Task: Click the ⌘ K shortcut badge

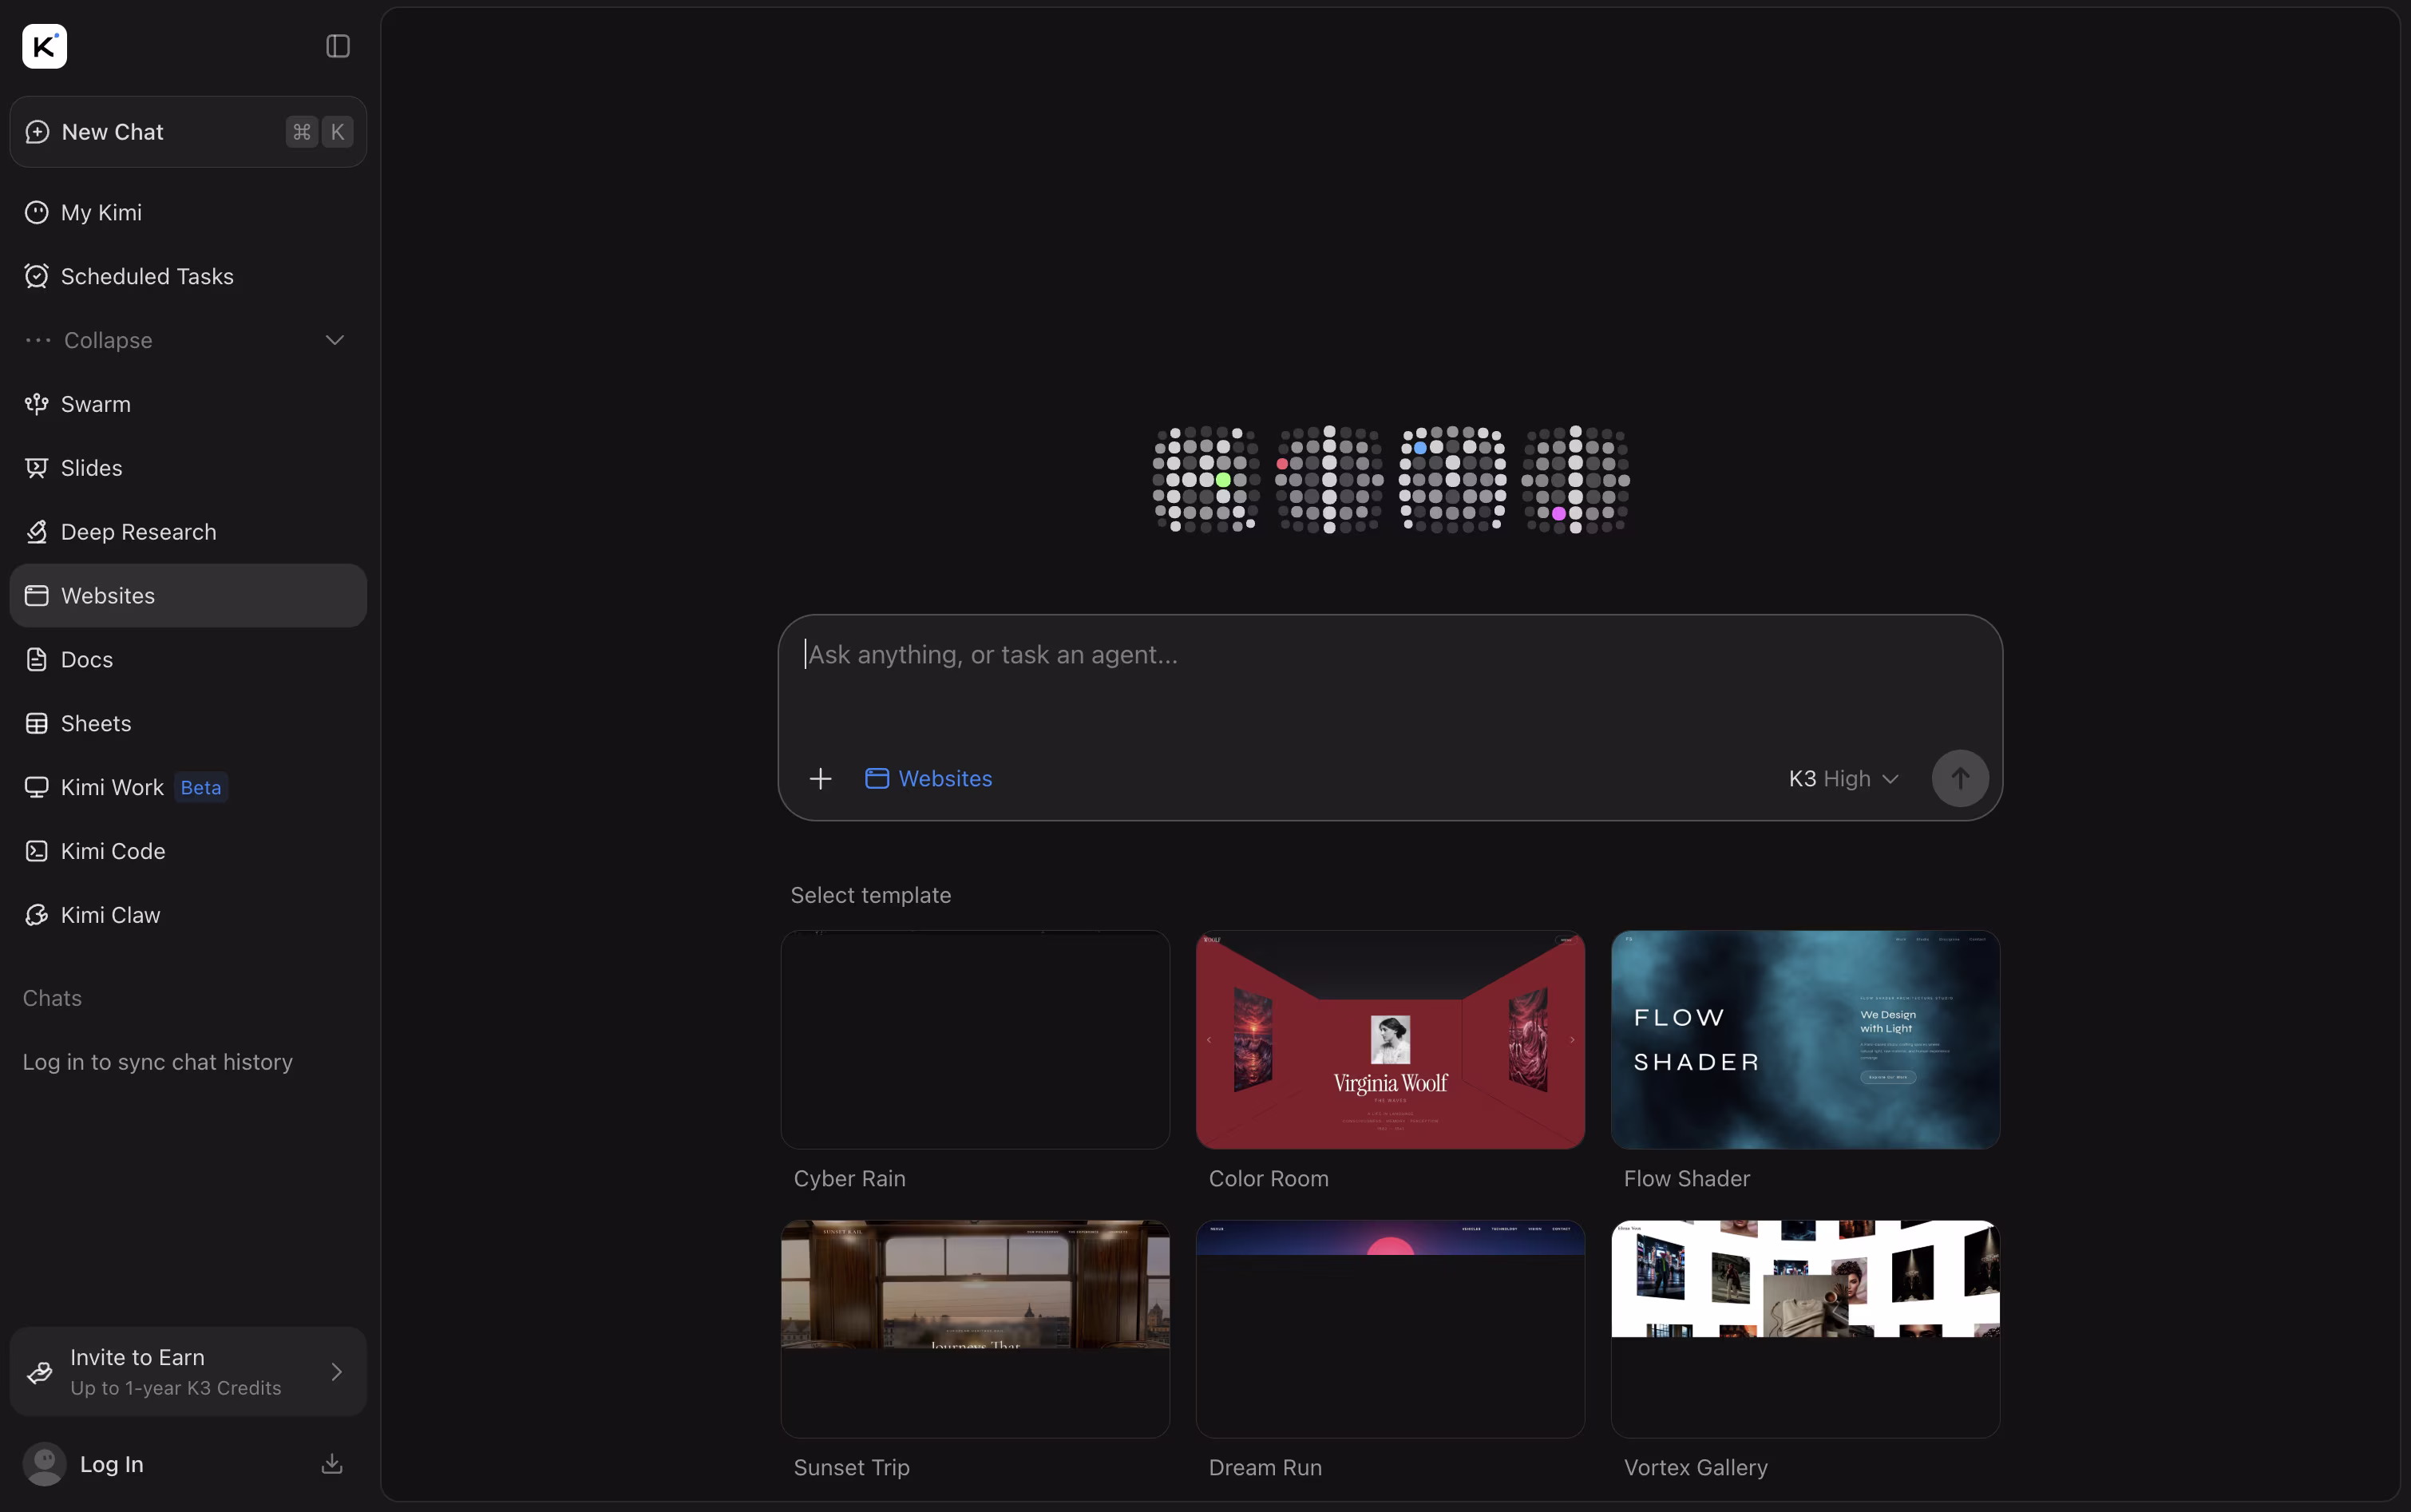Action: coord(320,132)
